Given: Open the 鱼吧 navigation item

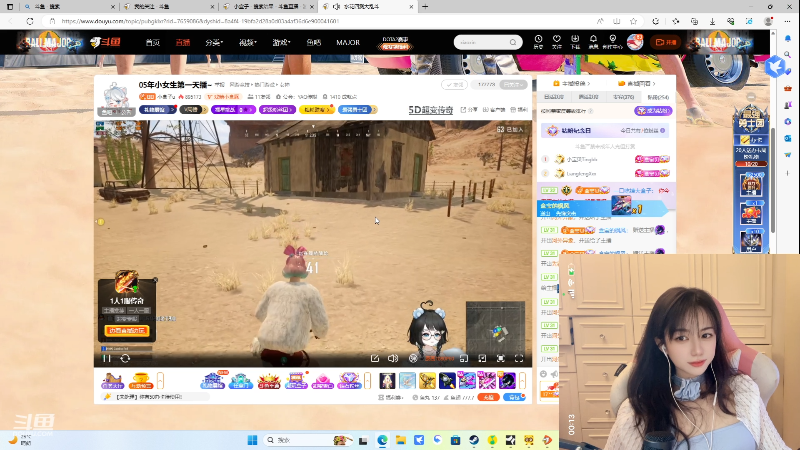Looking at the screenshot, I should (x=313, y=42).
